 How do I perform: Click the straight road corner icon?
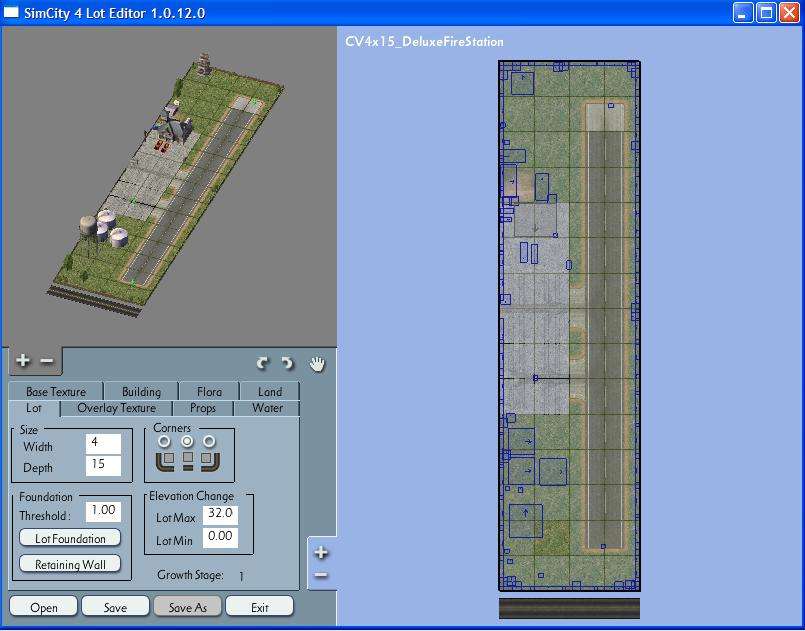(188, 461)
